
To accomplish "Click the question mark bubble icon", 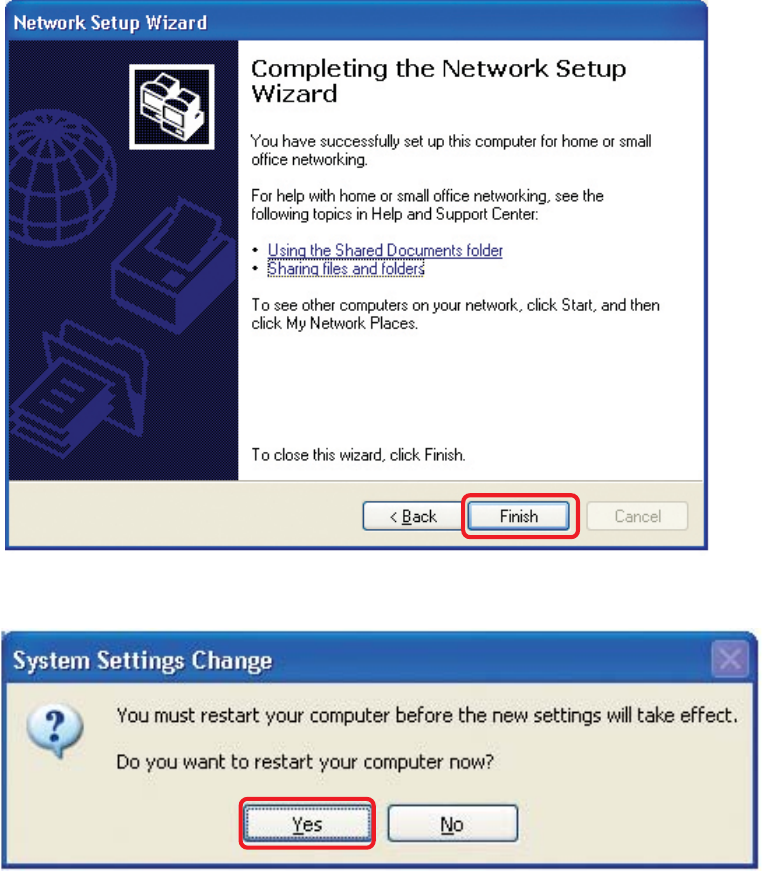I will click(x=54, y=729).
